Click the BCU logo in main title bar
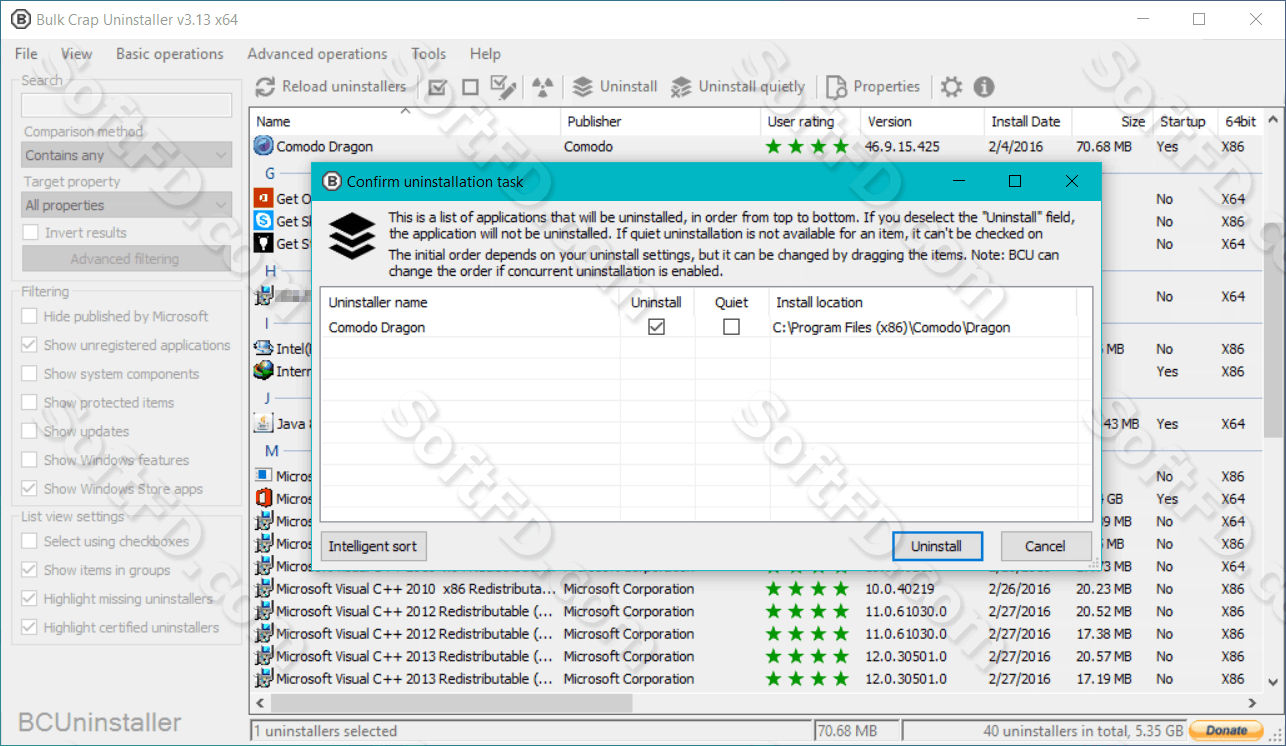 point(19,19)
